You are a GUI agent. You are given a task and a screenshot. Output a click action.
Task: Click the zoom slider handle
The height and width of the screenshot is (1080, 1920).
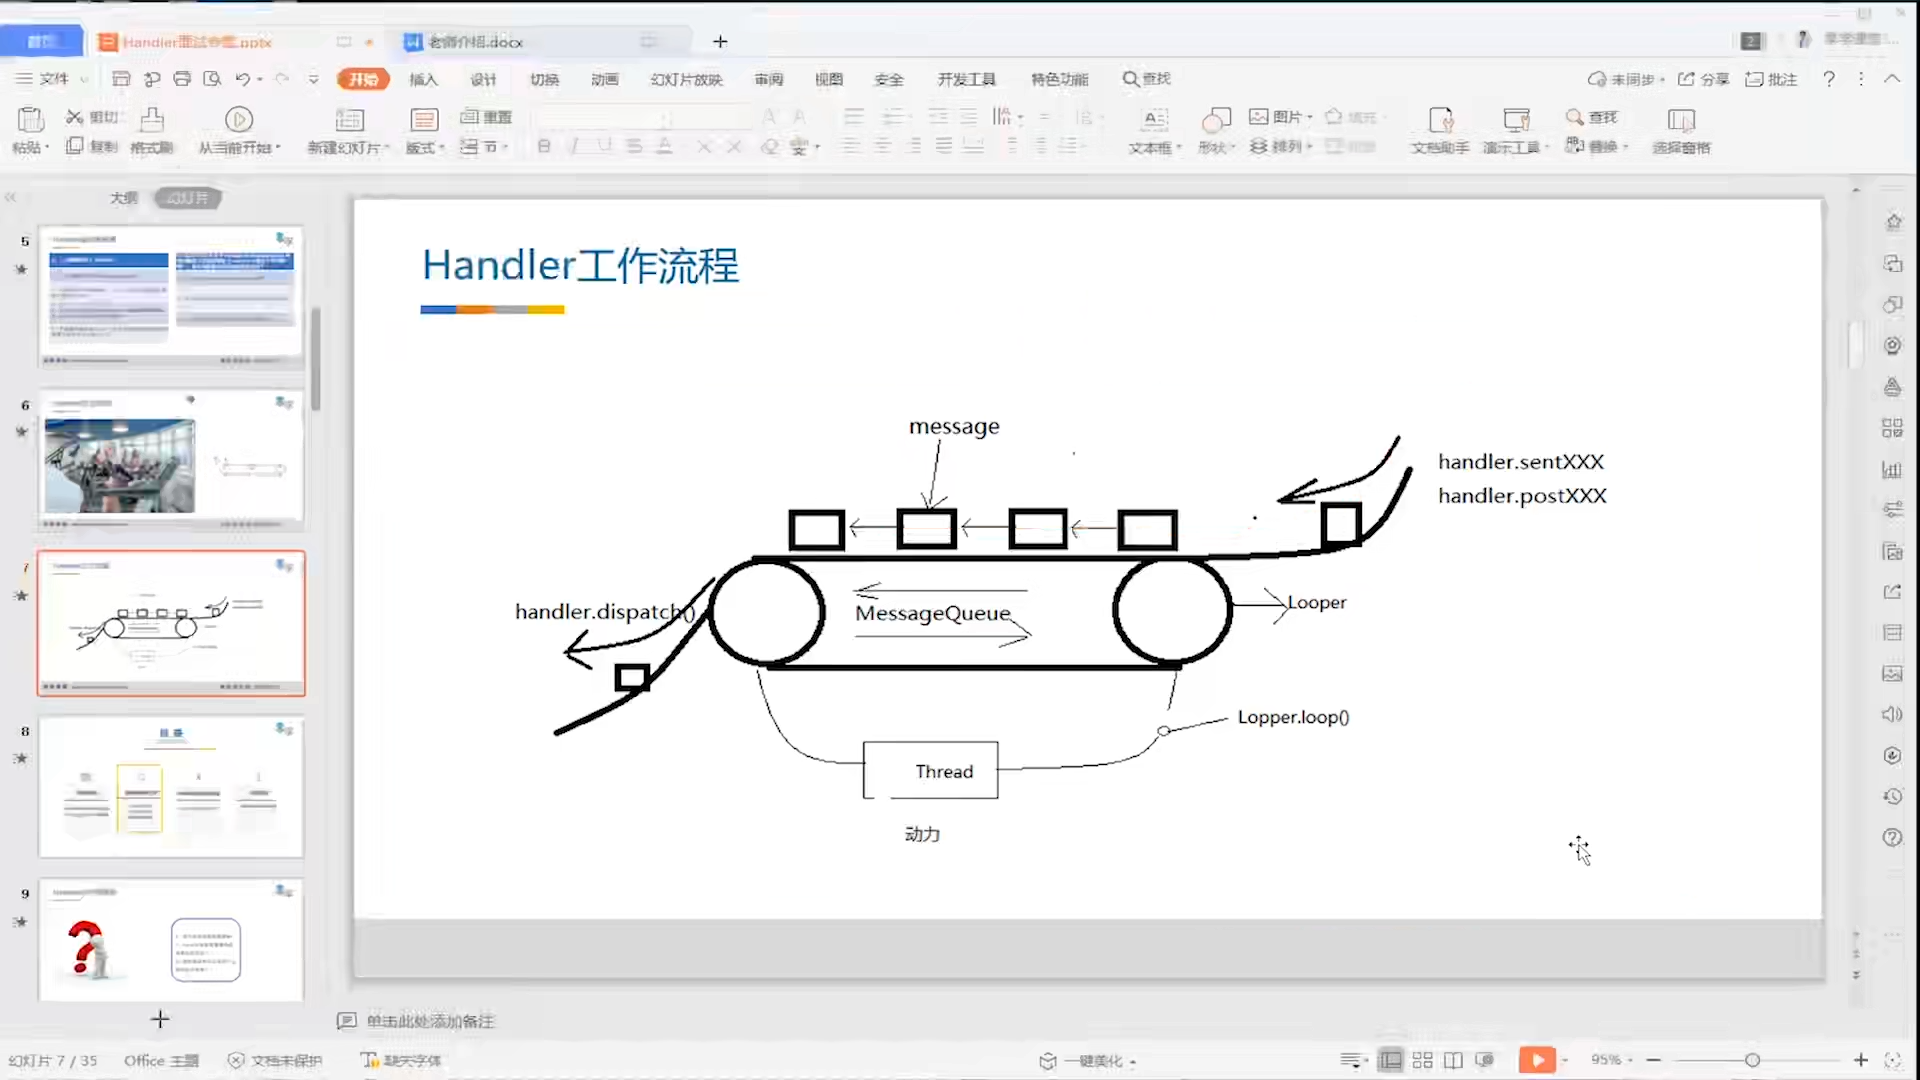point(1752,1060)
